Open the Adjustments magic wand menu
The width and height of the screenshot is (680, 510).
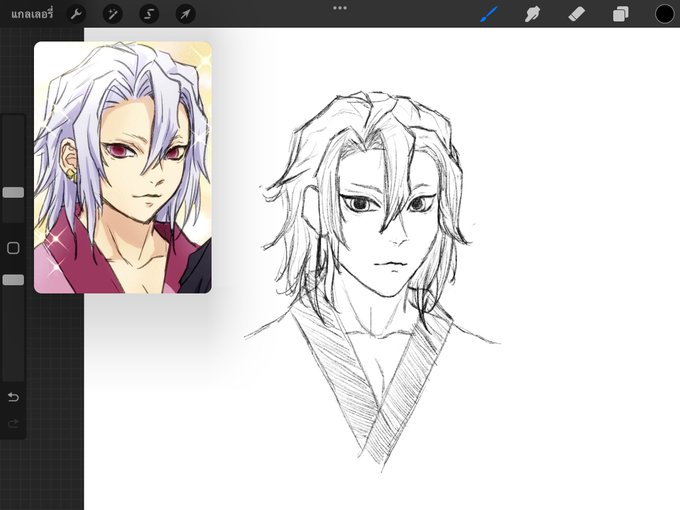pos(112,14)
